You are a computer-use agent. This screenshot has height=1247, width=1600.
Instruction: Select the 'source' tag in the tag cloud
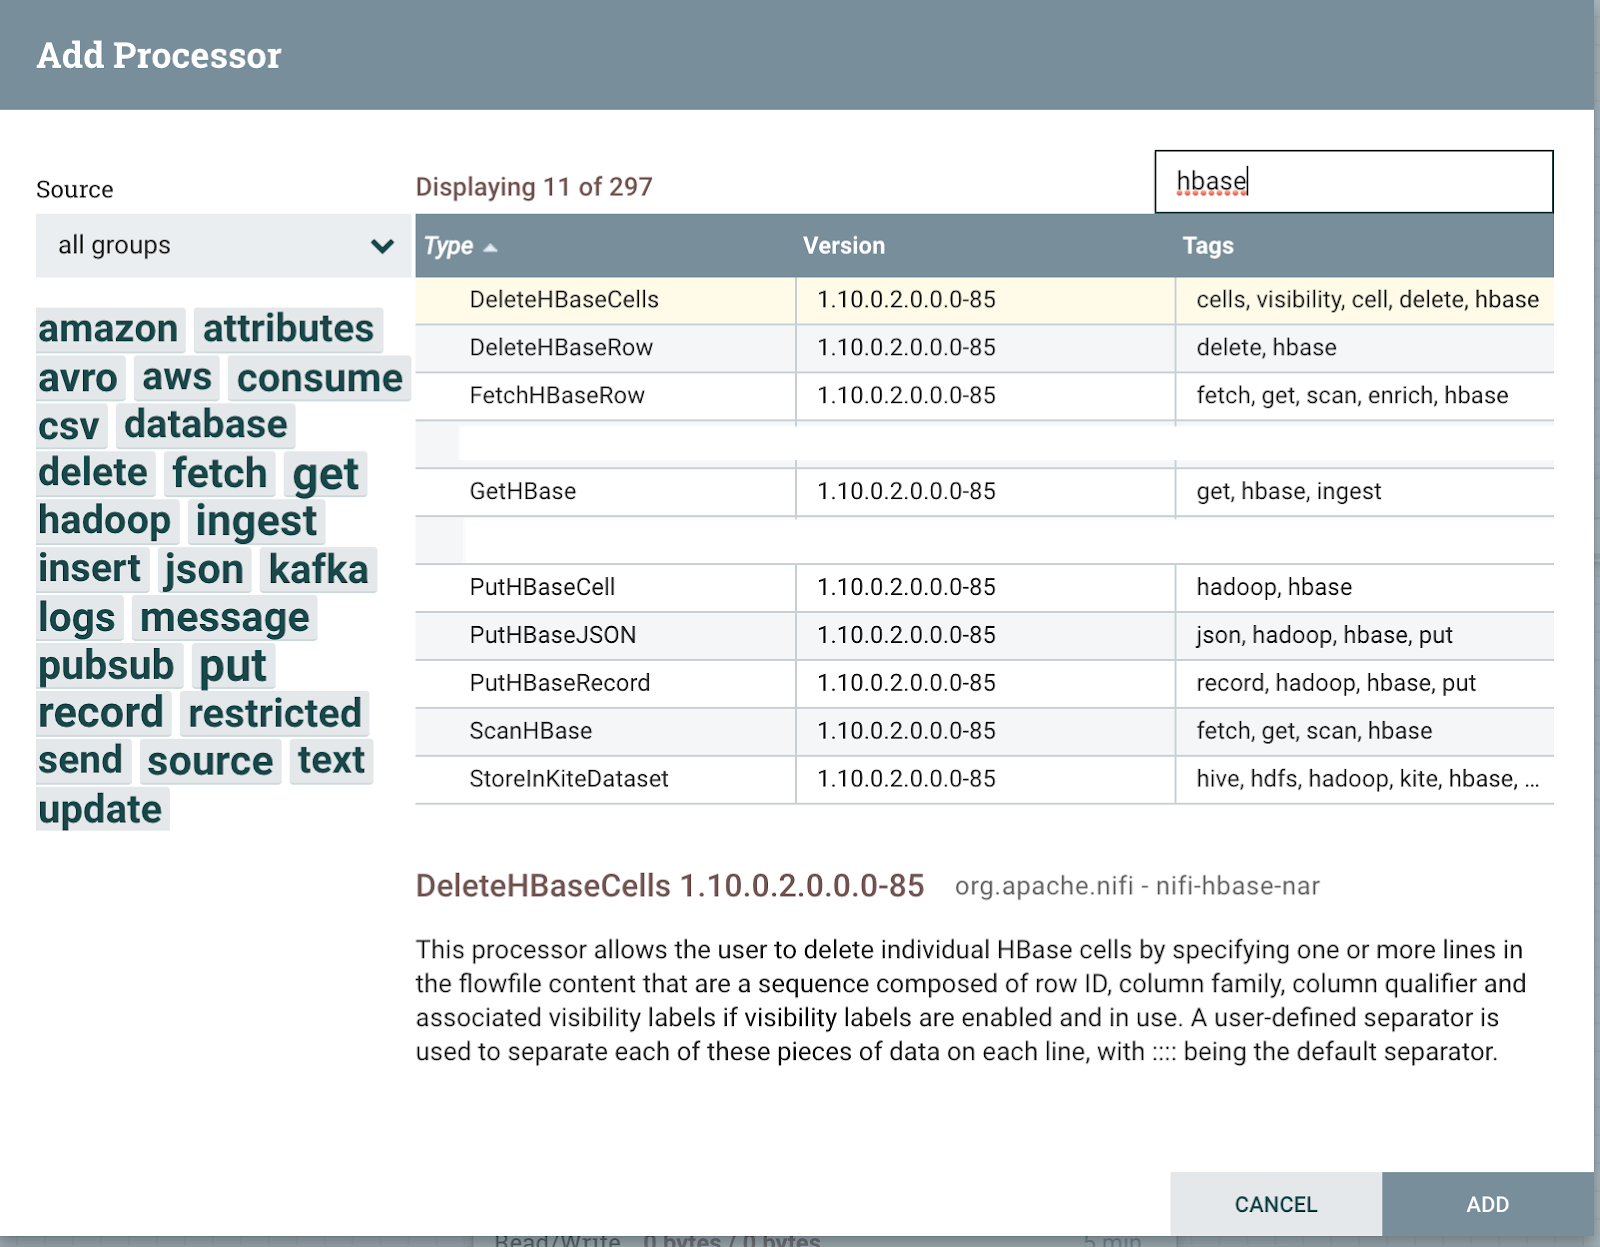tap(210, 761)
